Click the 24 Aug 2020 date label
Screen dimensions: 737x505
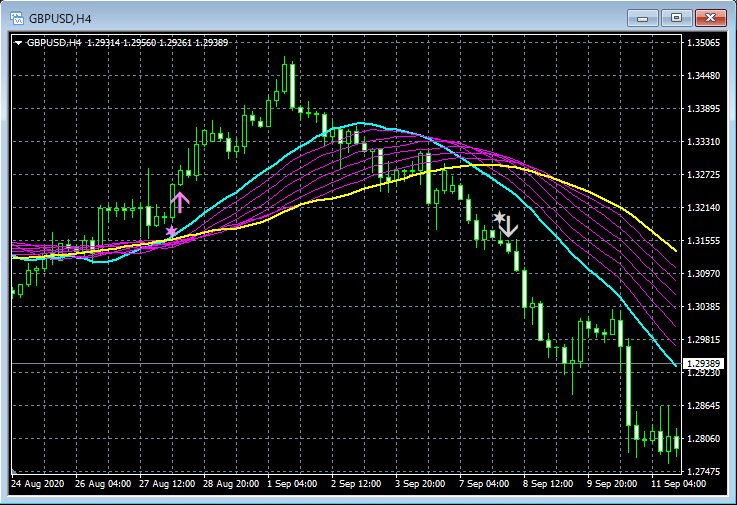pos(38,484)
